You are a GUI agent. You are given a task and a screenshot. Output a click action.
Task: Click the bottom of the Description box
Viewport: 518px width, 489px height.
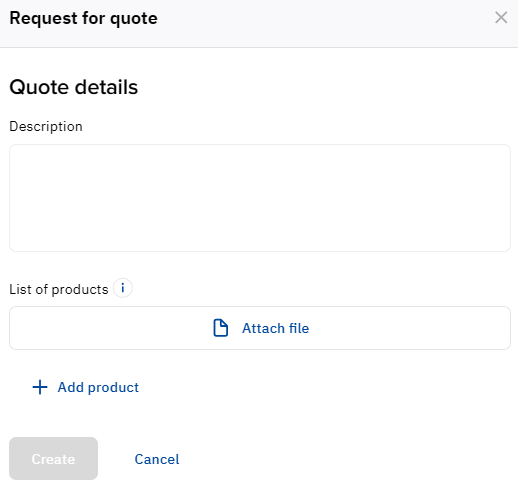260,242
